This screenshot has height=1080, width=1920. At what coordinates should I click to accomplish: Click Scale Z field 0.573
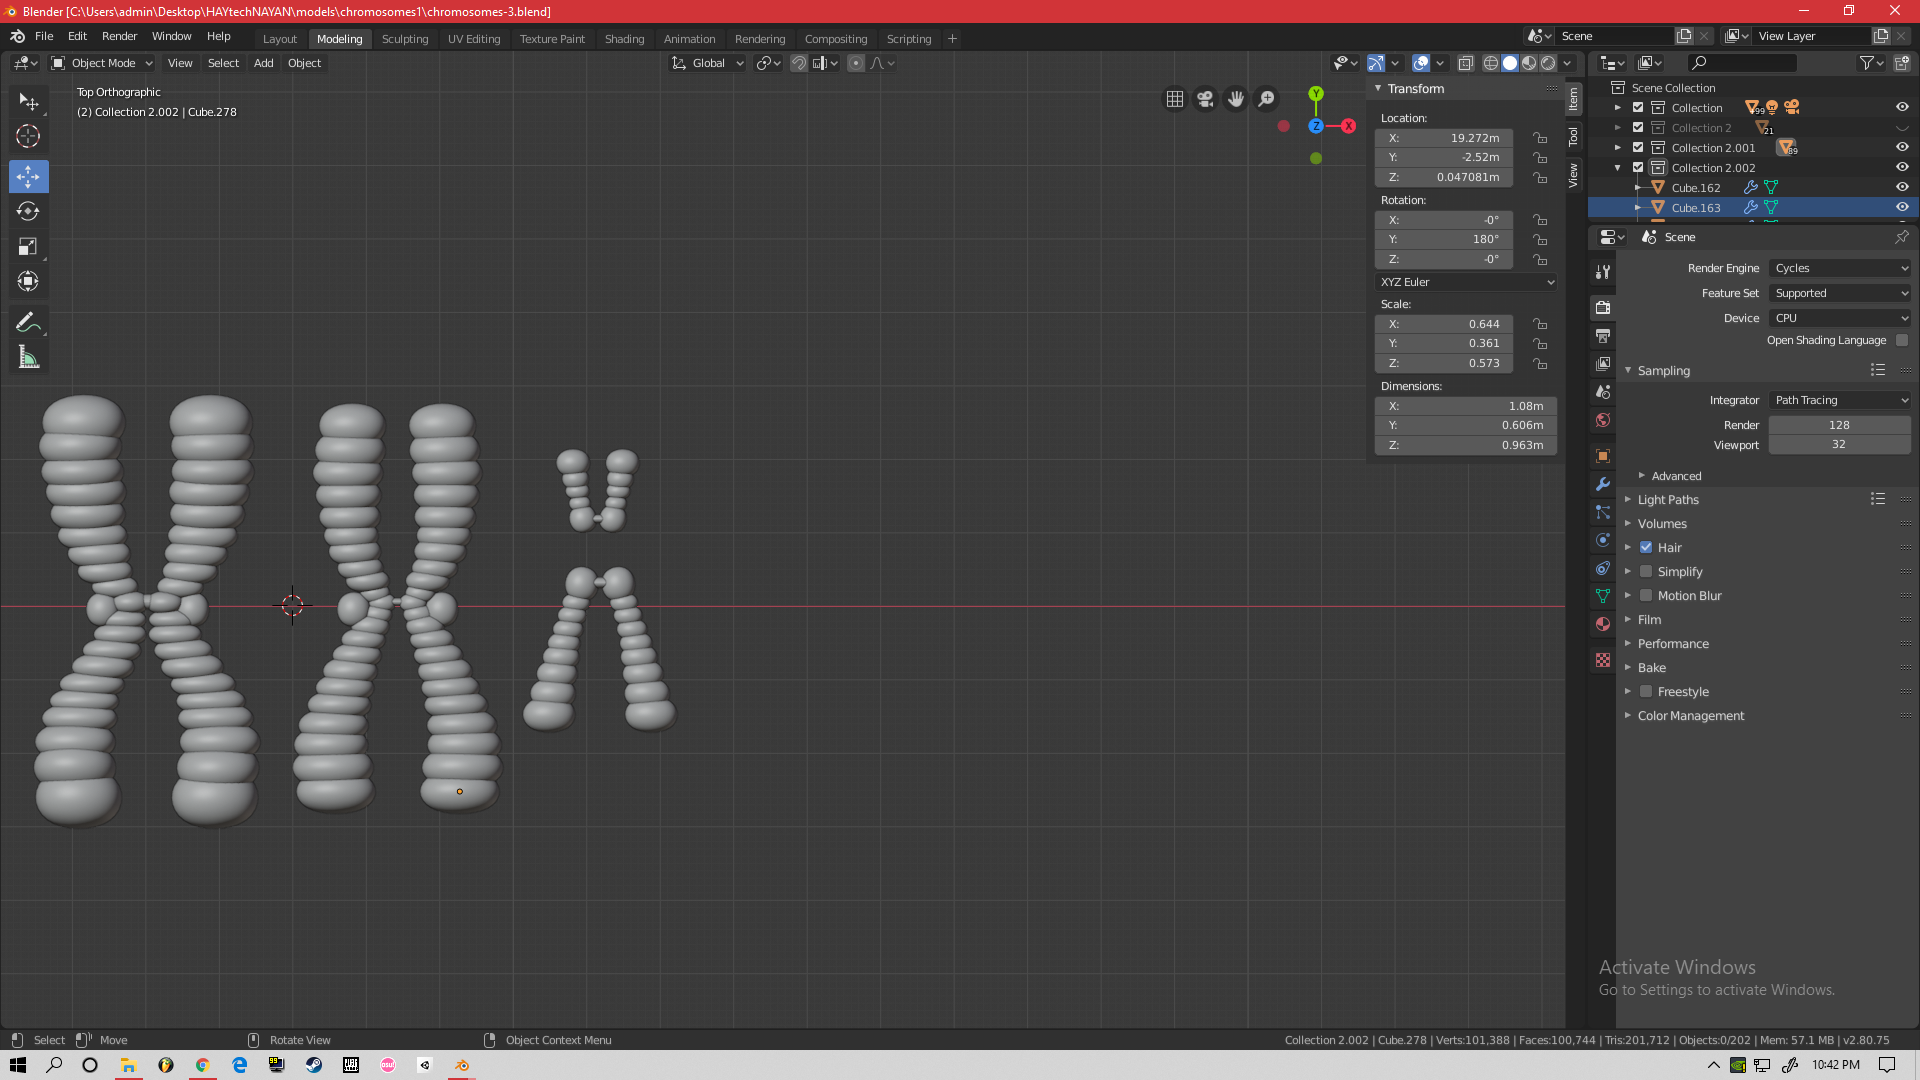click(x=1444, y=363)
